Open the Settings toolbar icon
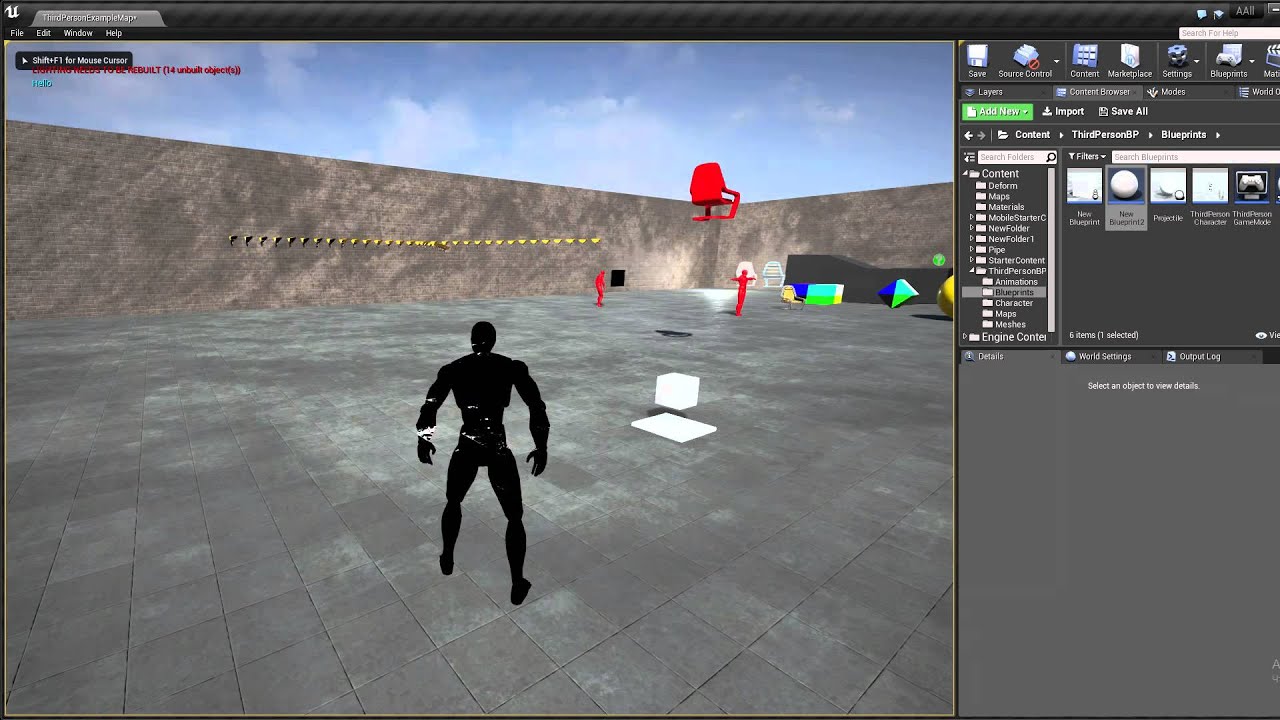1280x720 pixels. click(1177, 61)
